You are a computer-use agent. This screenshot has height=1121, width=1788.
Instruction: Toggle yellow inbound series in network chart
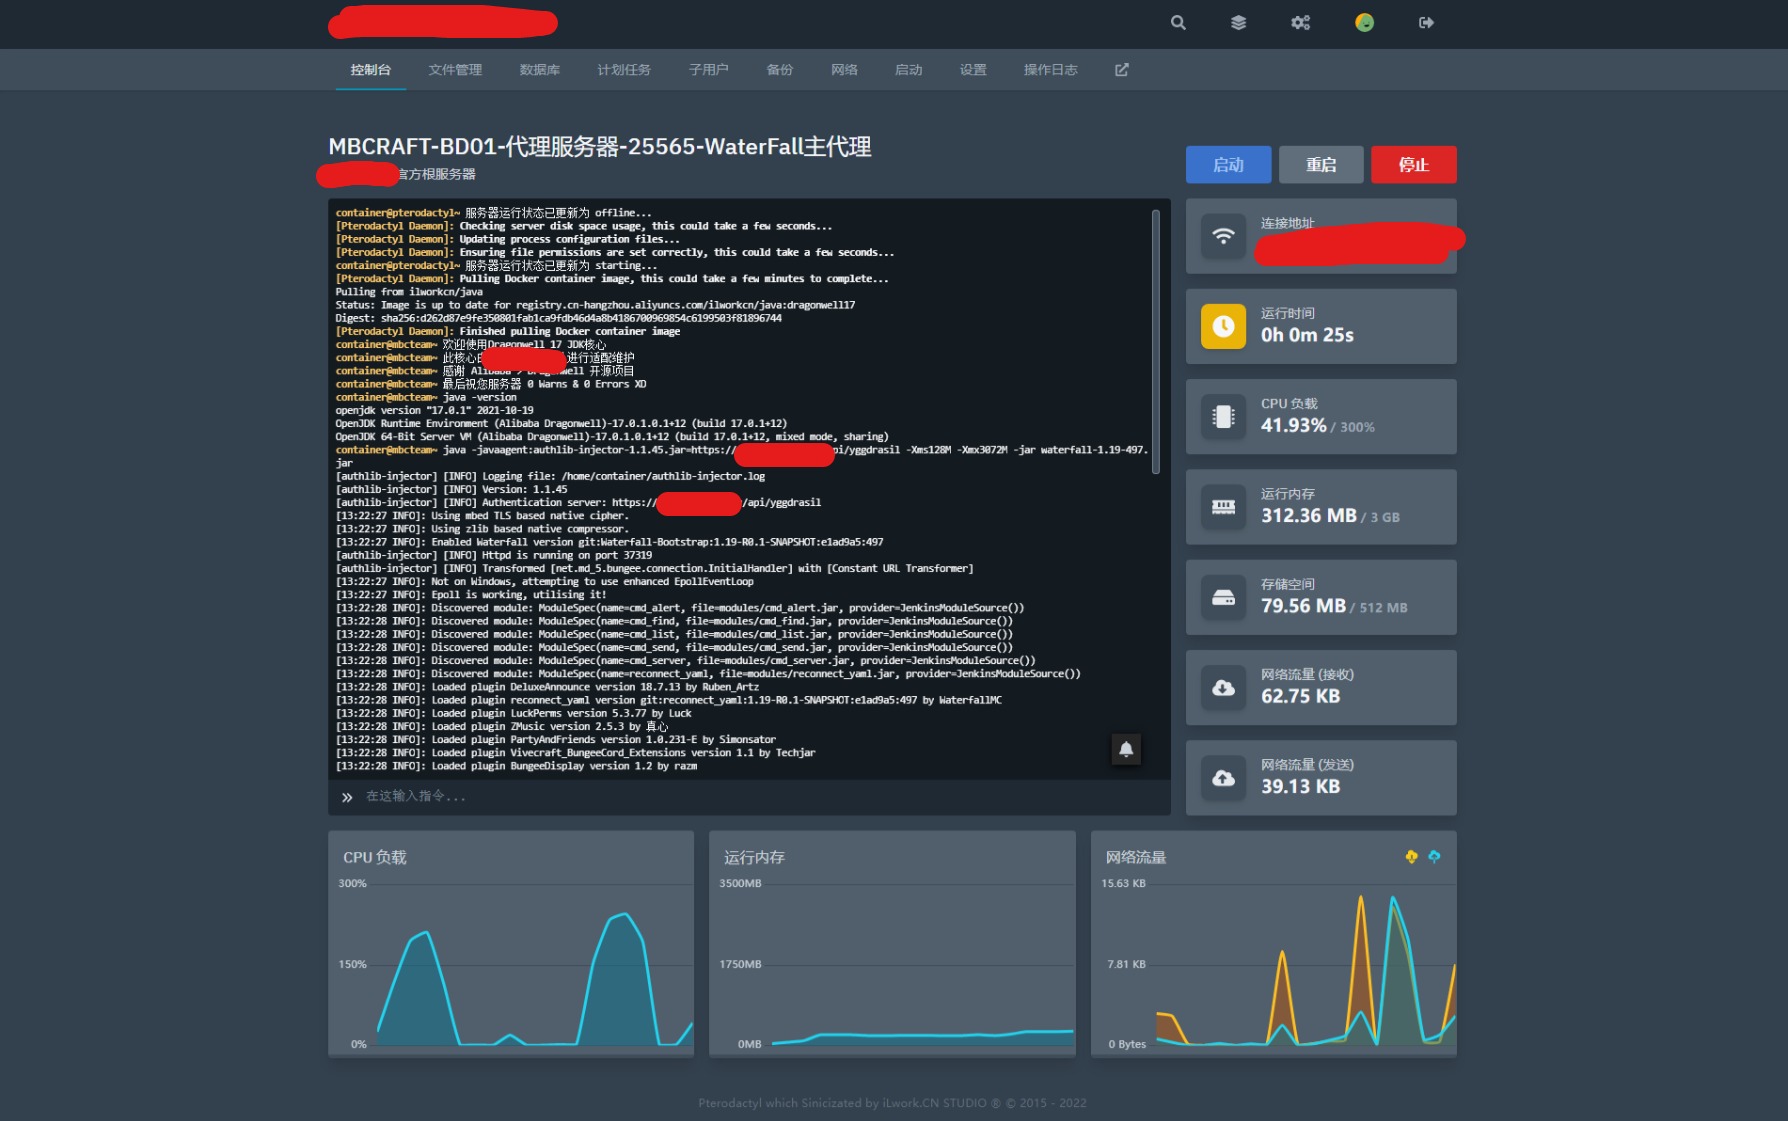pos(1411,857)
